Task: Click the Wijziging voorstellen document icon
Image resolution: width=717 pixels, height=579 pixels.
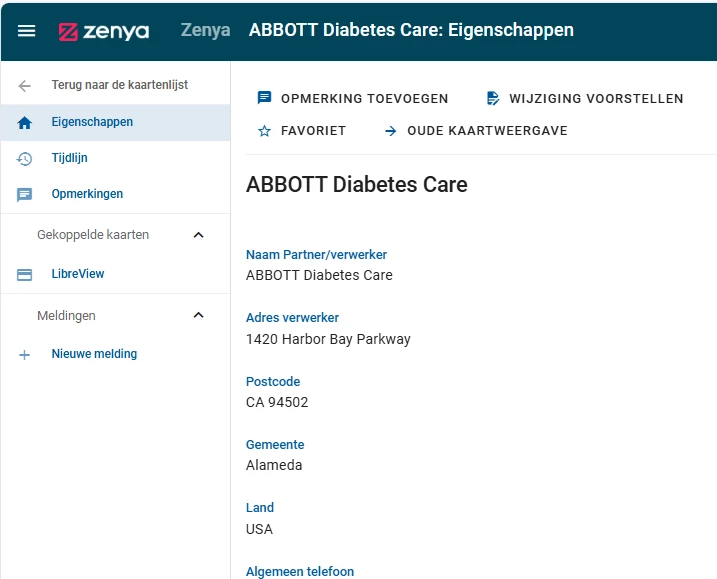Action: pyautogui.click(x=493, y=98)
